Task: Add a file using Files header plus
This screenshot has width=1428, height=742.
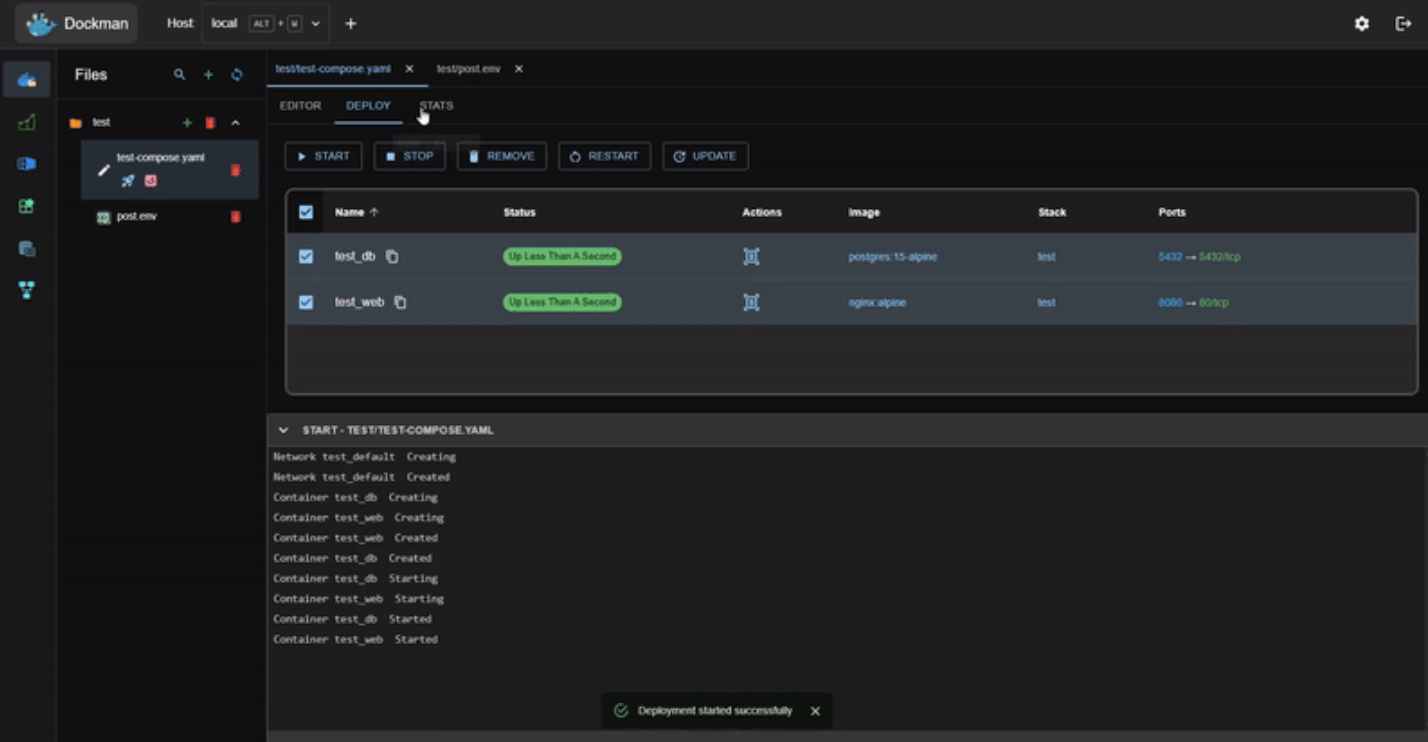Action: [x=208, y=74]
